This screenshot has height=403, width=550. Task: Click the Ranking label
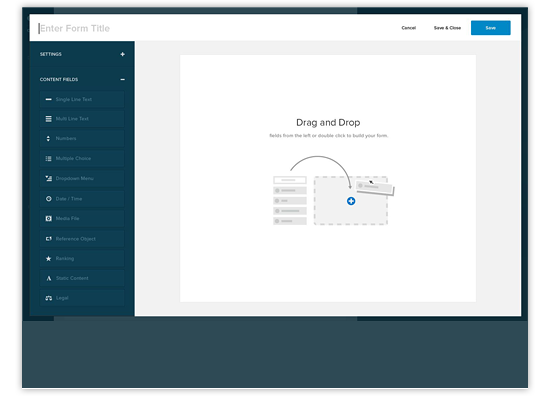point(65,258)
